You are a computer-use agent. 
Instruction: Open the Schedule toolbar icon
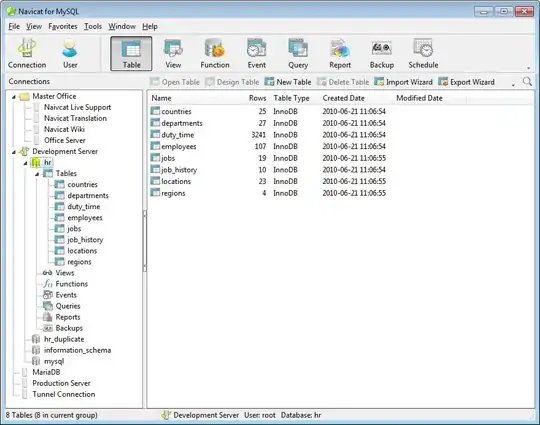point(423,53)
